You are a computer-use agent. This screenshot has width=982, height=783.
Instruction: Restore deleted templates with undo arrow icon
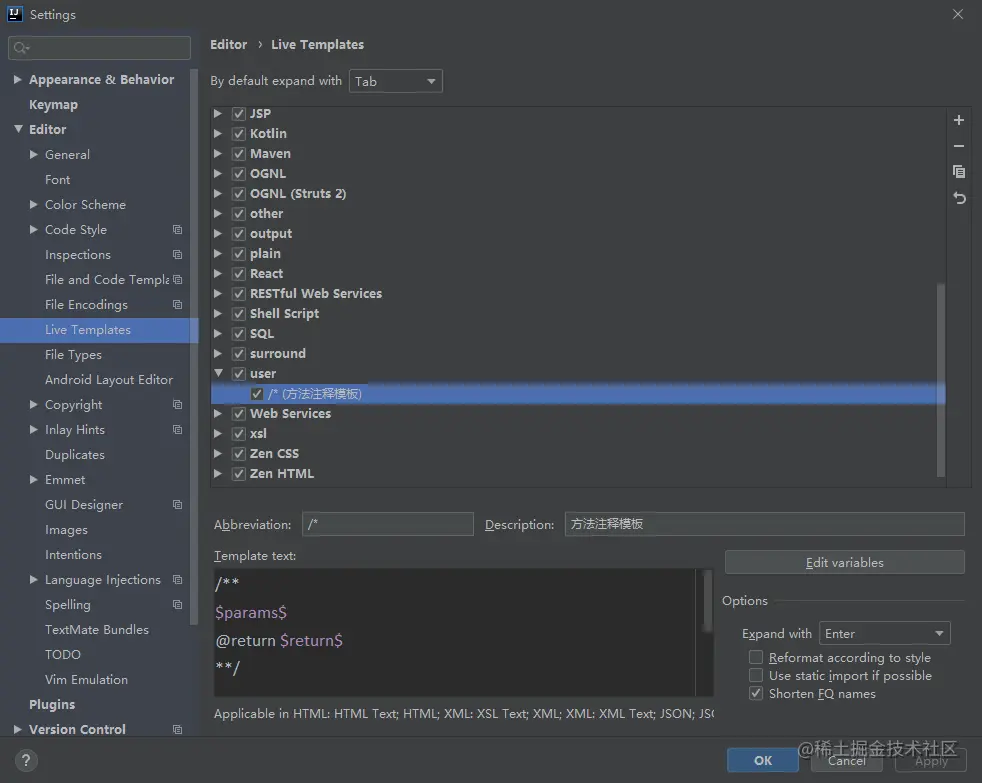point(959,199)
